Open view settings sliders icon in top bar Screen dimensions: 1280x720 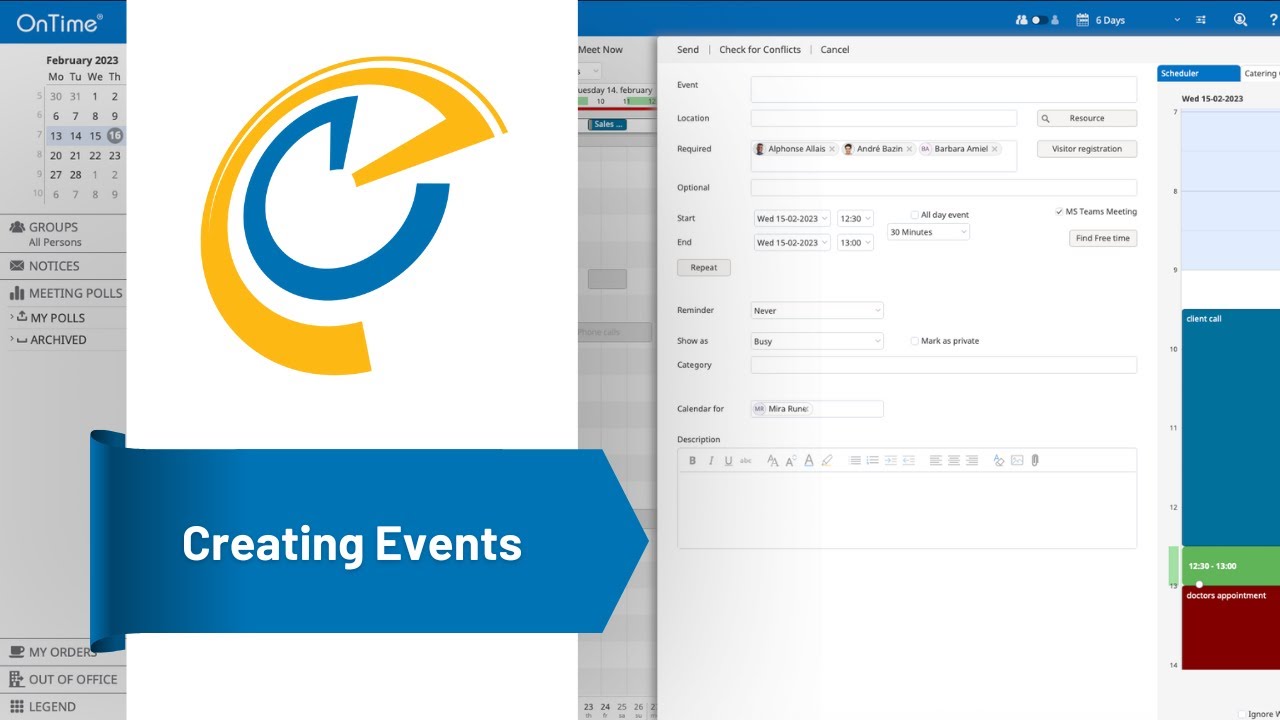(1201, 20)
